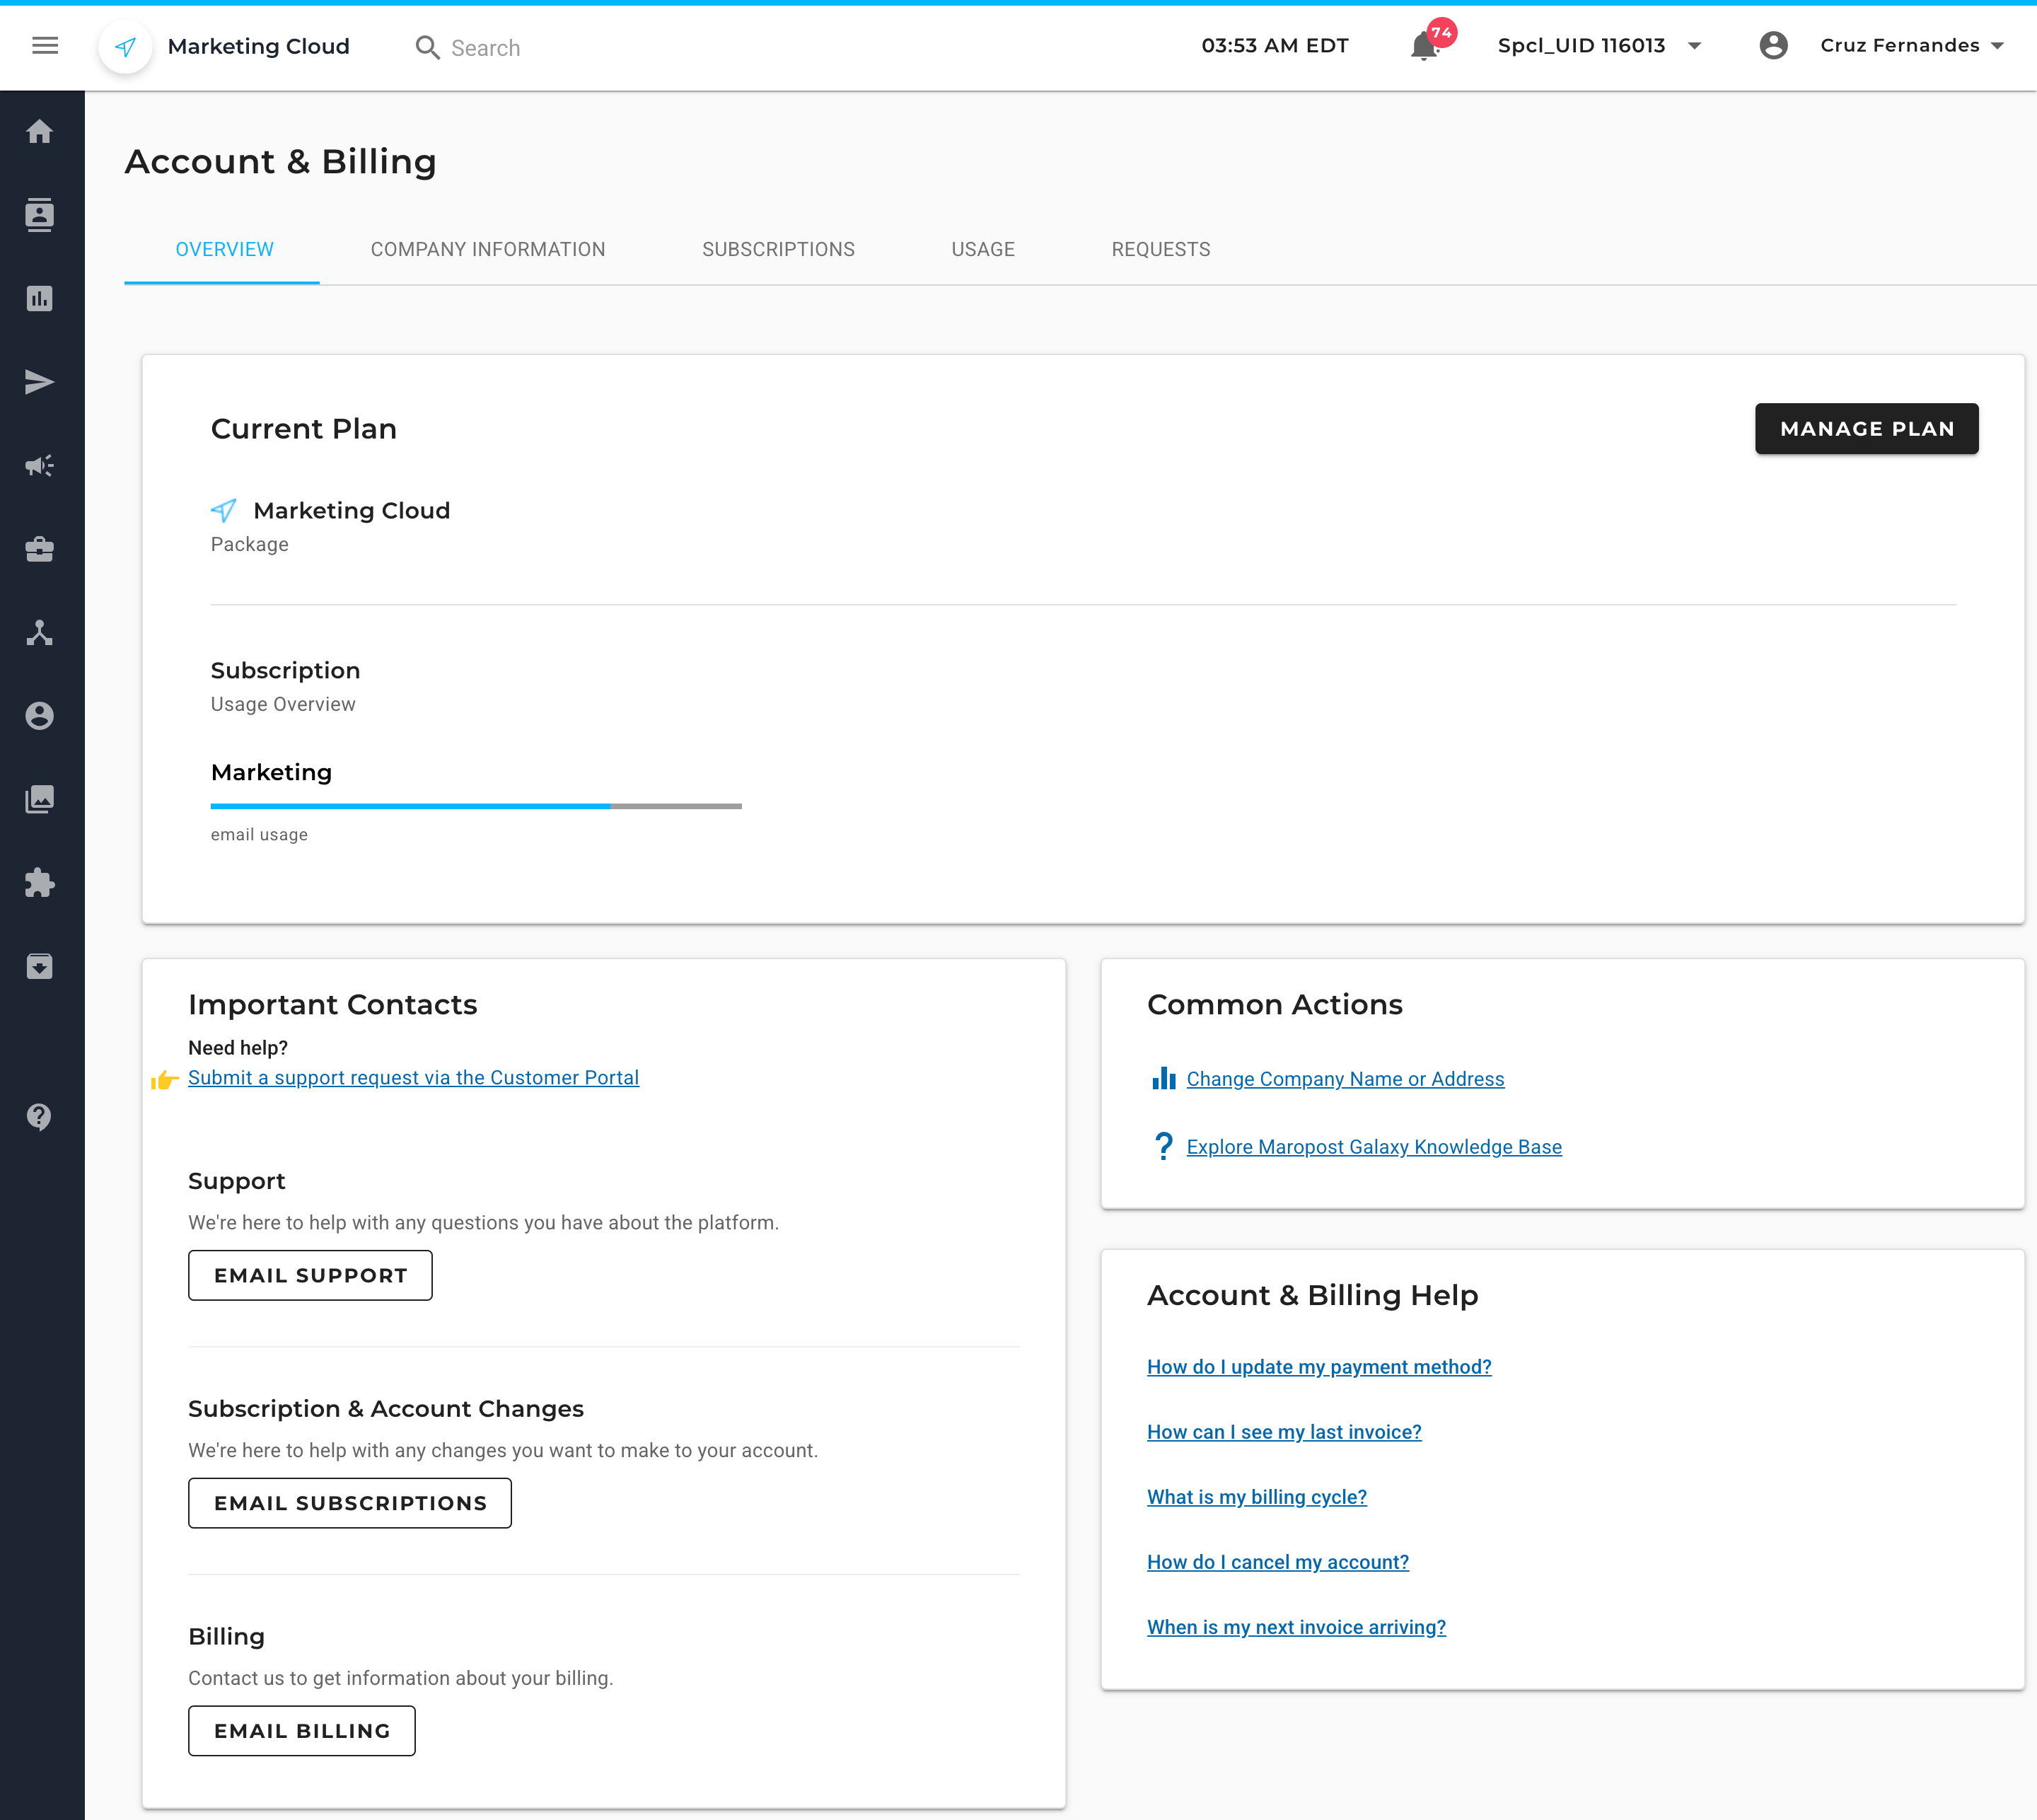Switch to the Company Information tab
The image size is (2037, 1820).
tap(487, 249)
